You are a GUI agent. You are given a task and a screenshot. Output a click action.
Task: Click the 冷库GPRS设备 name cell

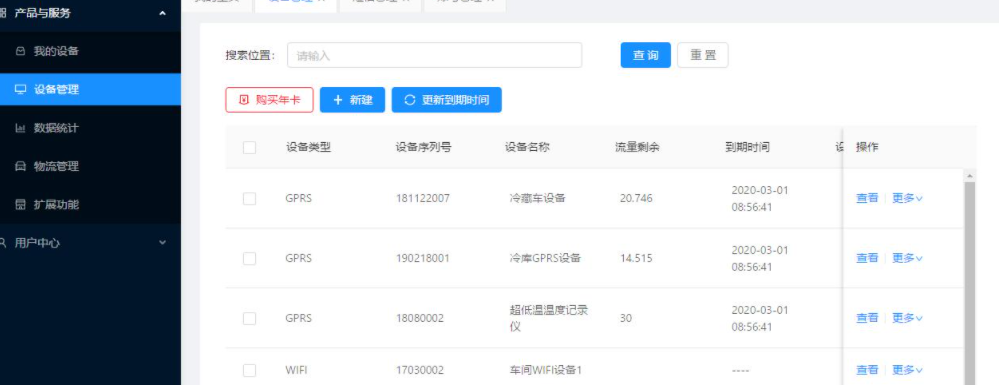(545, 259)
